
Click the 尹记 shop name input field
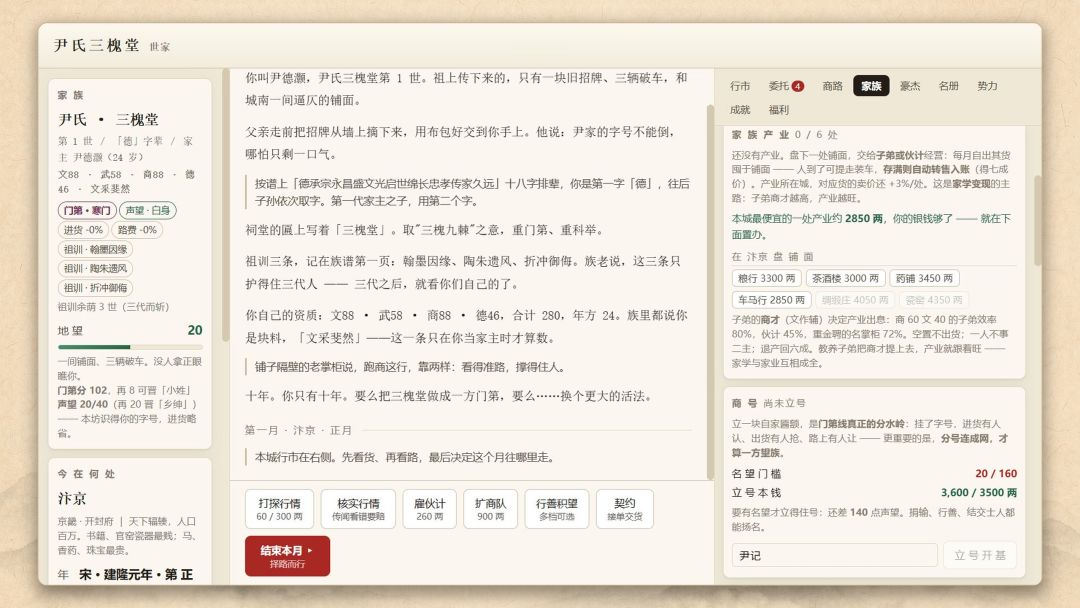tap(834, 555)
